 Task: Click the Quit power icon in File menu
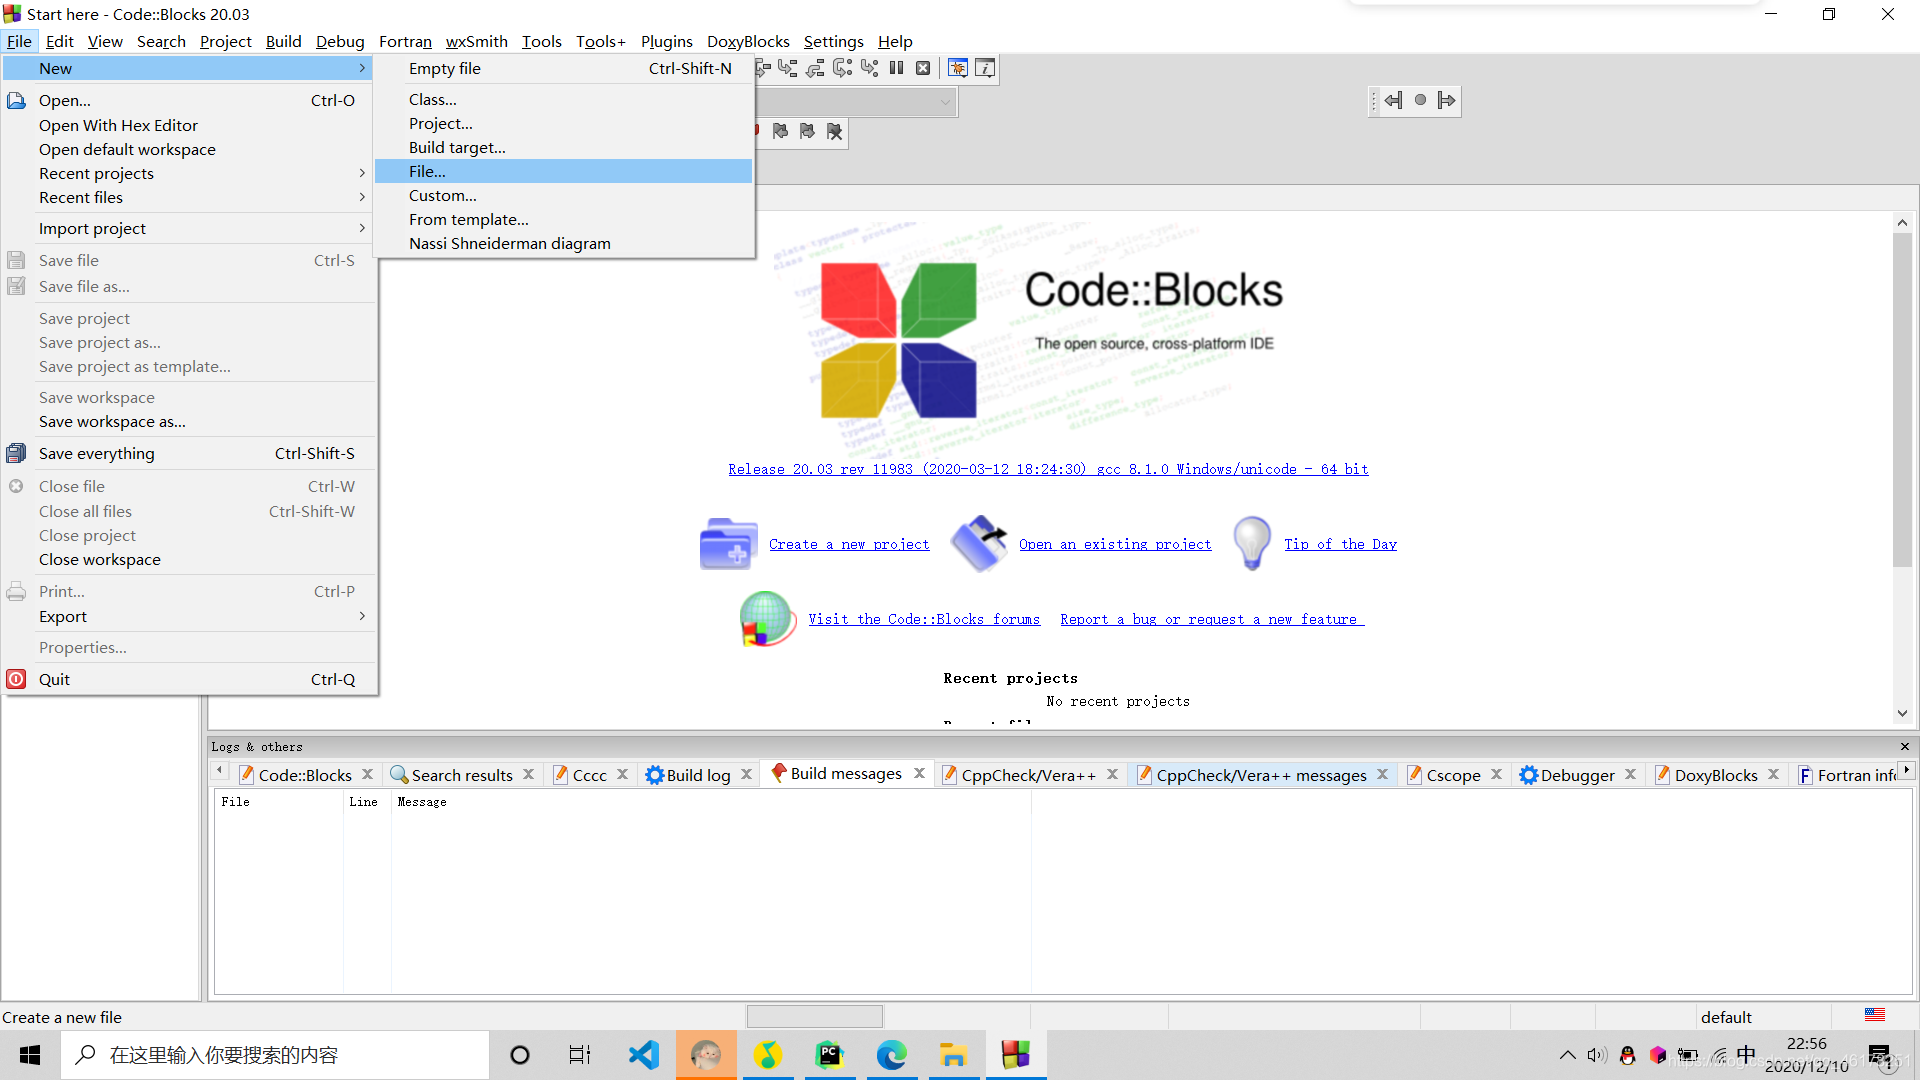16,679
